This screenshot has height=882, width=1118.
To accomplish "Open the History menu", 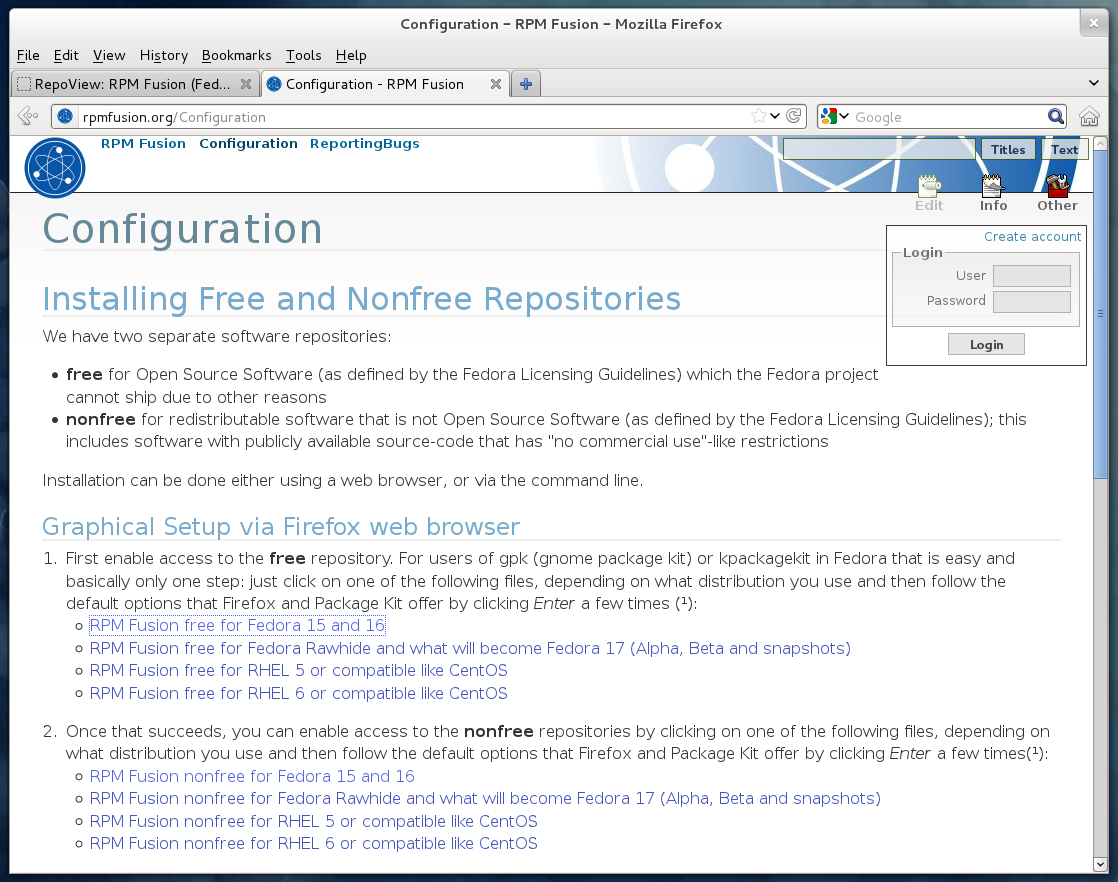I will pyautogui.click(x=164, y=56).
